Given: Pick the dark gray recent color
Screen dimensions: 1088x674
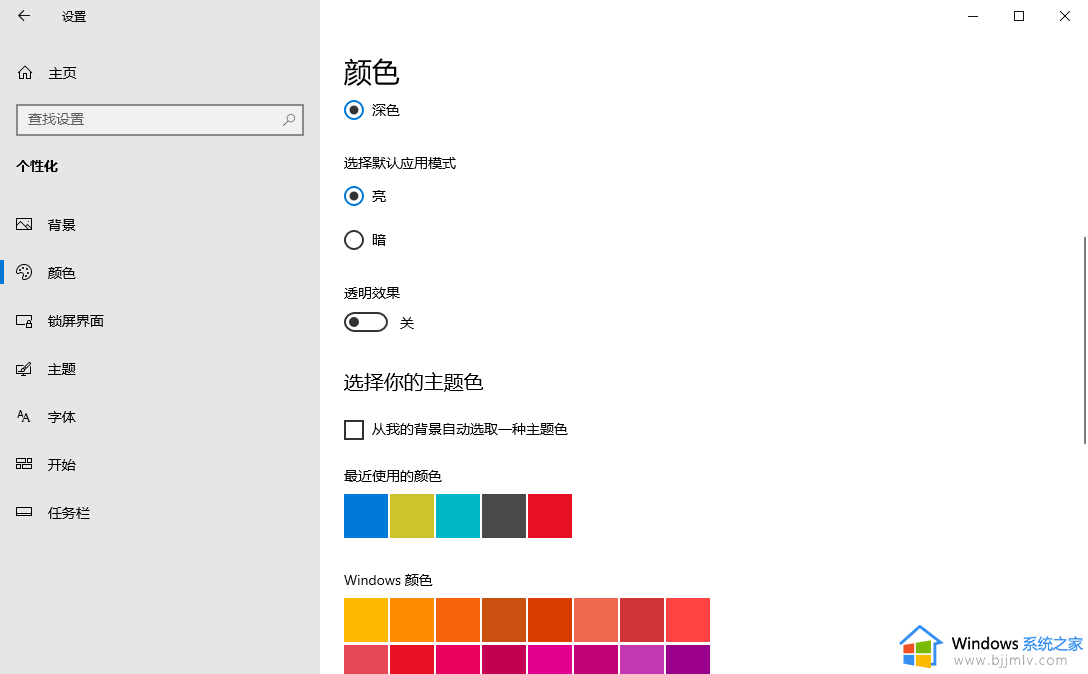Looking at the screenshot, I should [504, 516].
